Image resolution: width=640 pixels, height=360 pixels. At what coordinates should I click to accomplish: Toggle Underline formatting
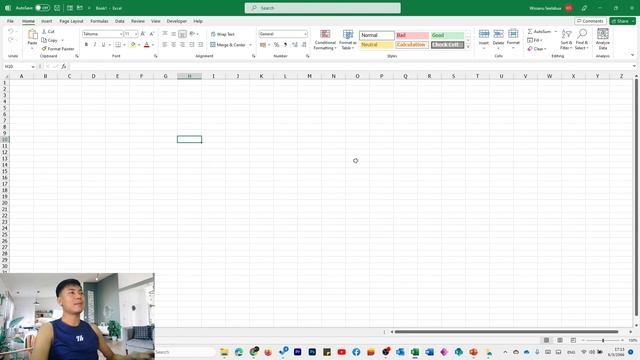[x=103, y=44]
